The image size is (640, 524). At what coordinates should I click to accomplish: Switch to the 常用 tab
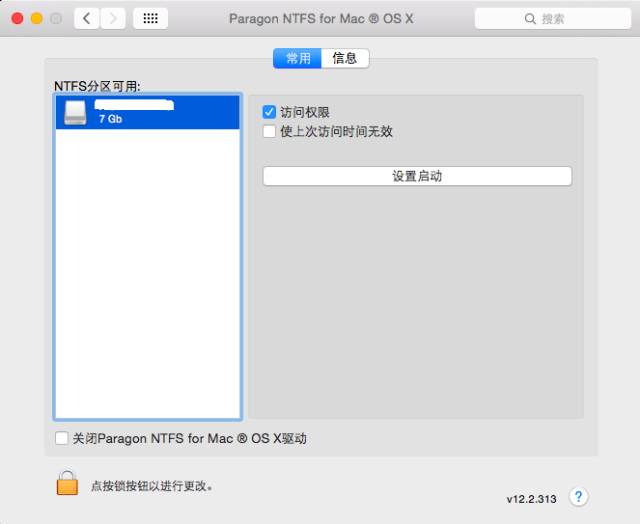coord(298,58)
